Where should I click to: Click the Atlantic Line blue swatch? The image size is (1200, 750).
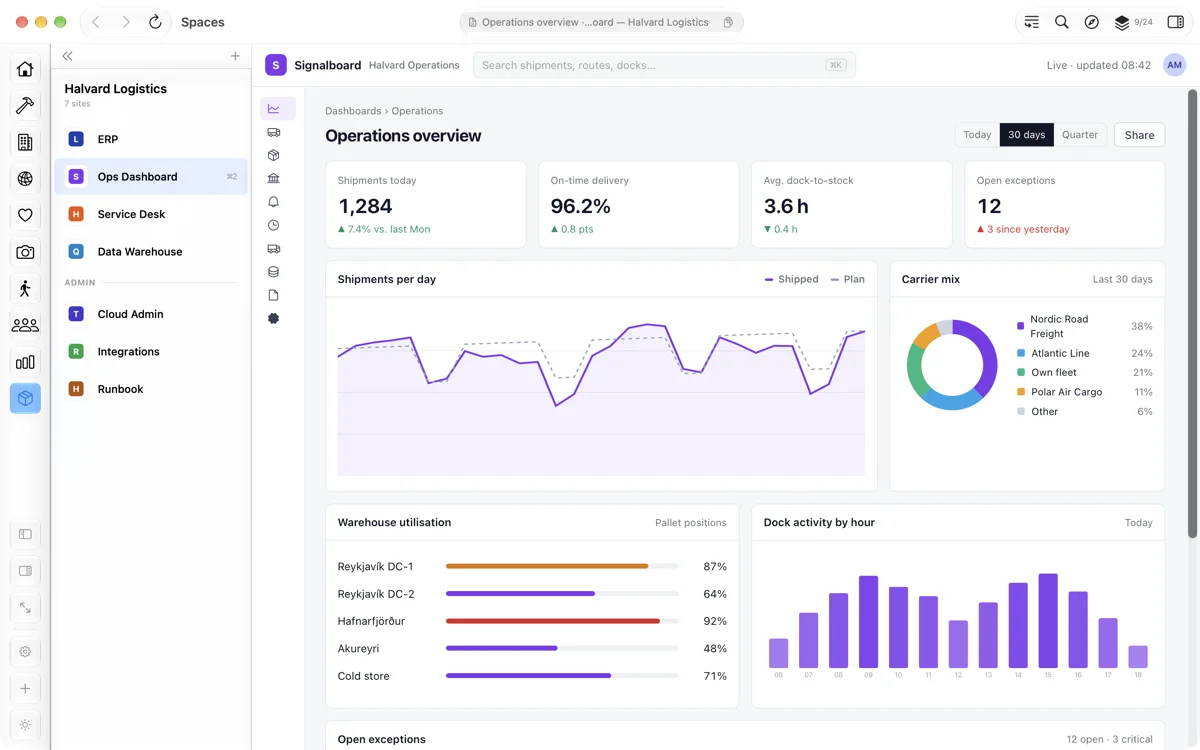(1020, 353)
